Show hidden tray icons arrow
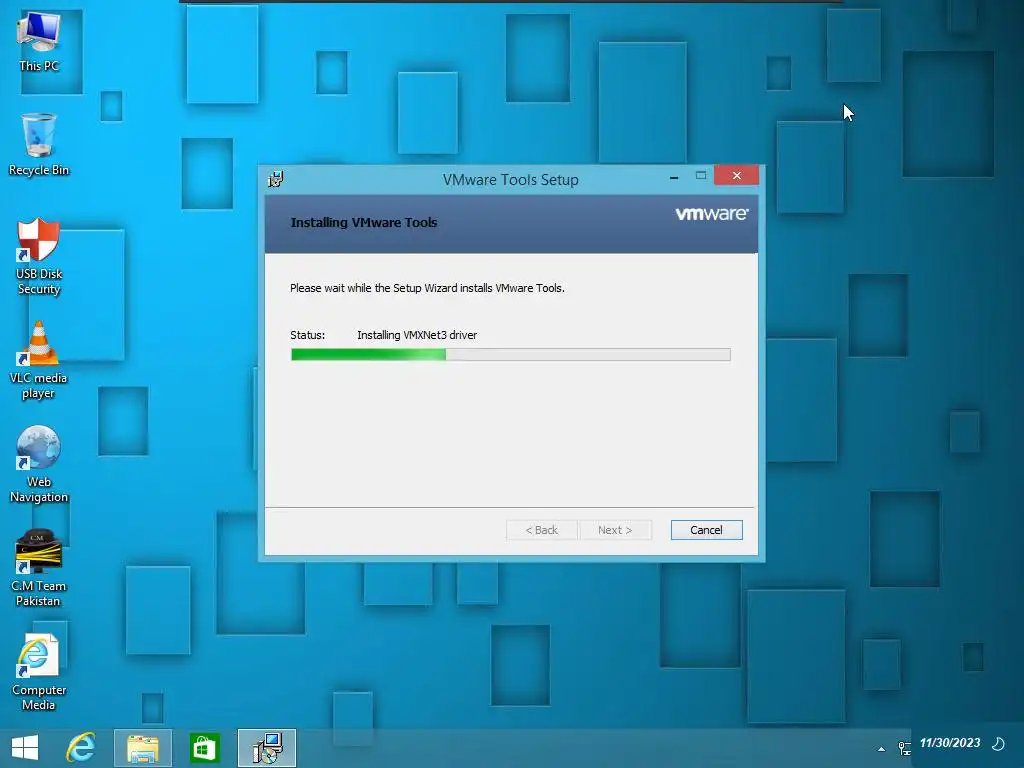 [882, 749]
